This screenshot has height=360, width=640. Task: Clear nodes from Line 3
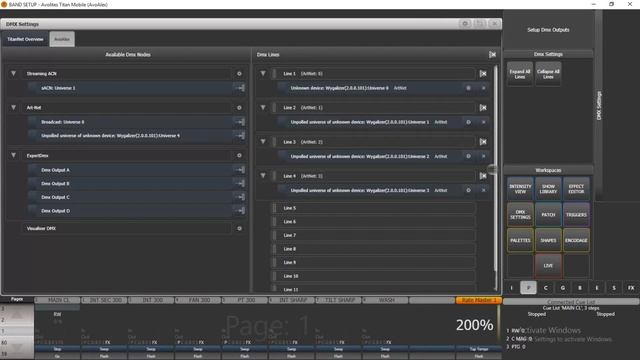(x=483, y=142)
